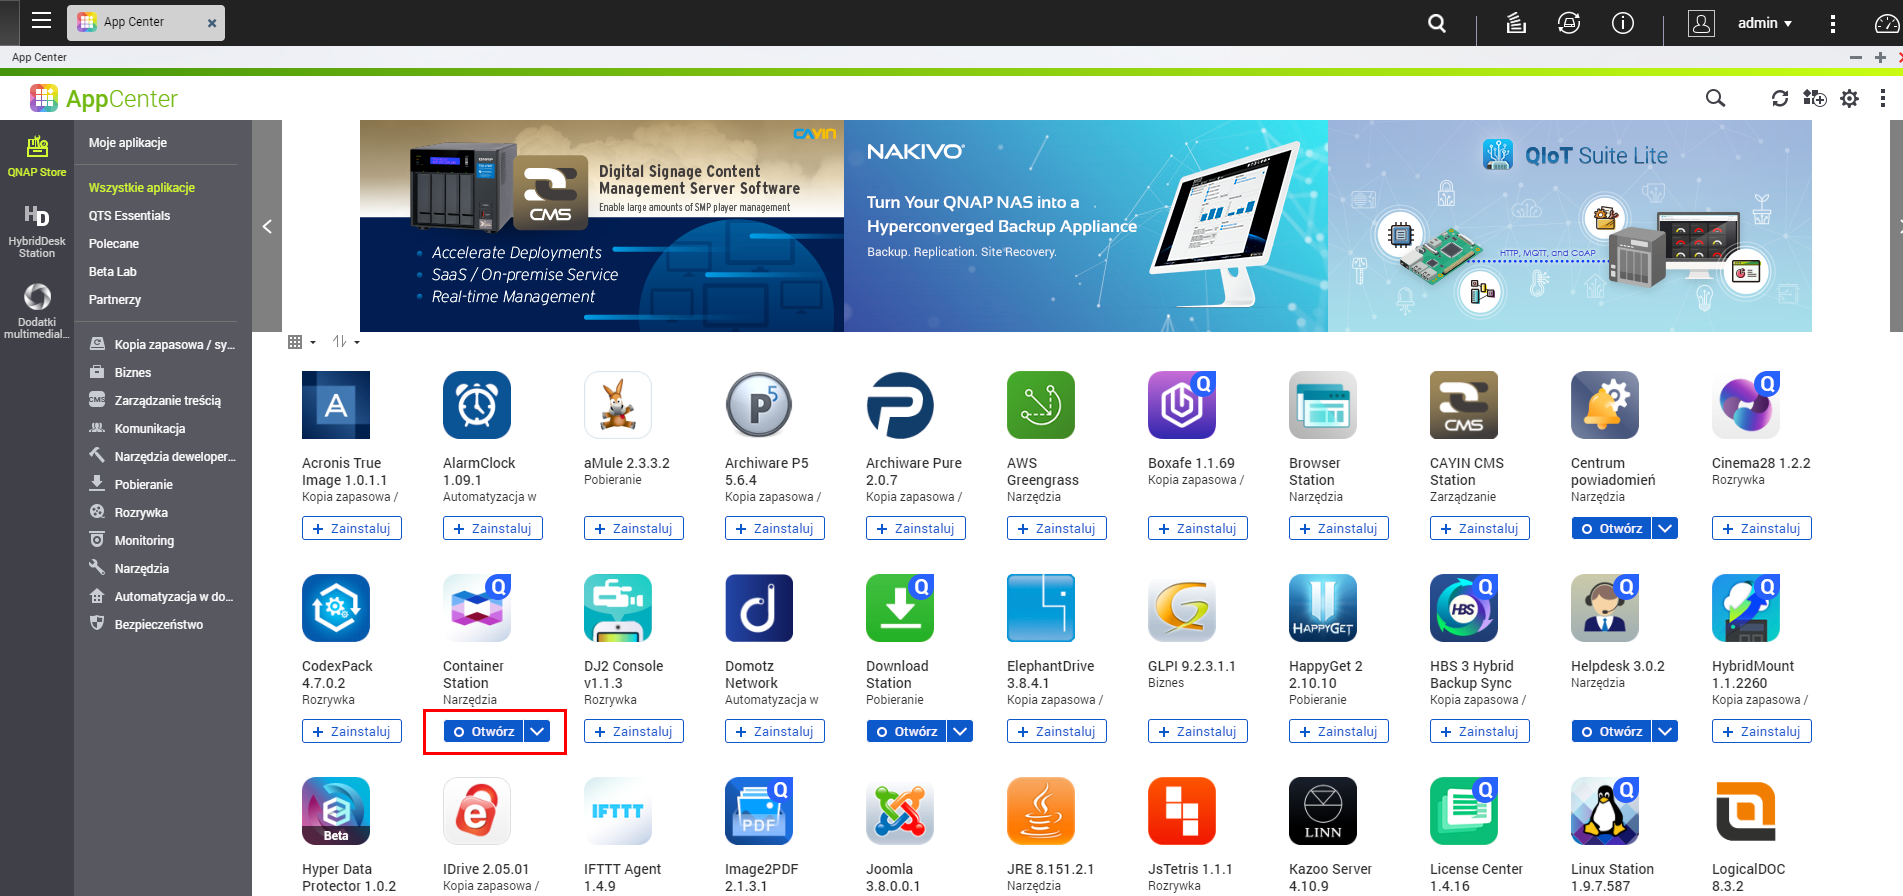
Task: Click the JRE app icon
Action: (x=1041, y=811)
